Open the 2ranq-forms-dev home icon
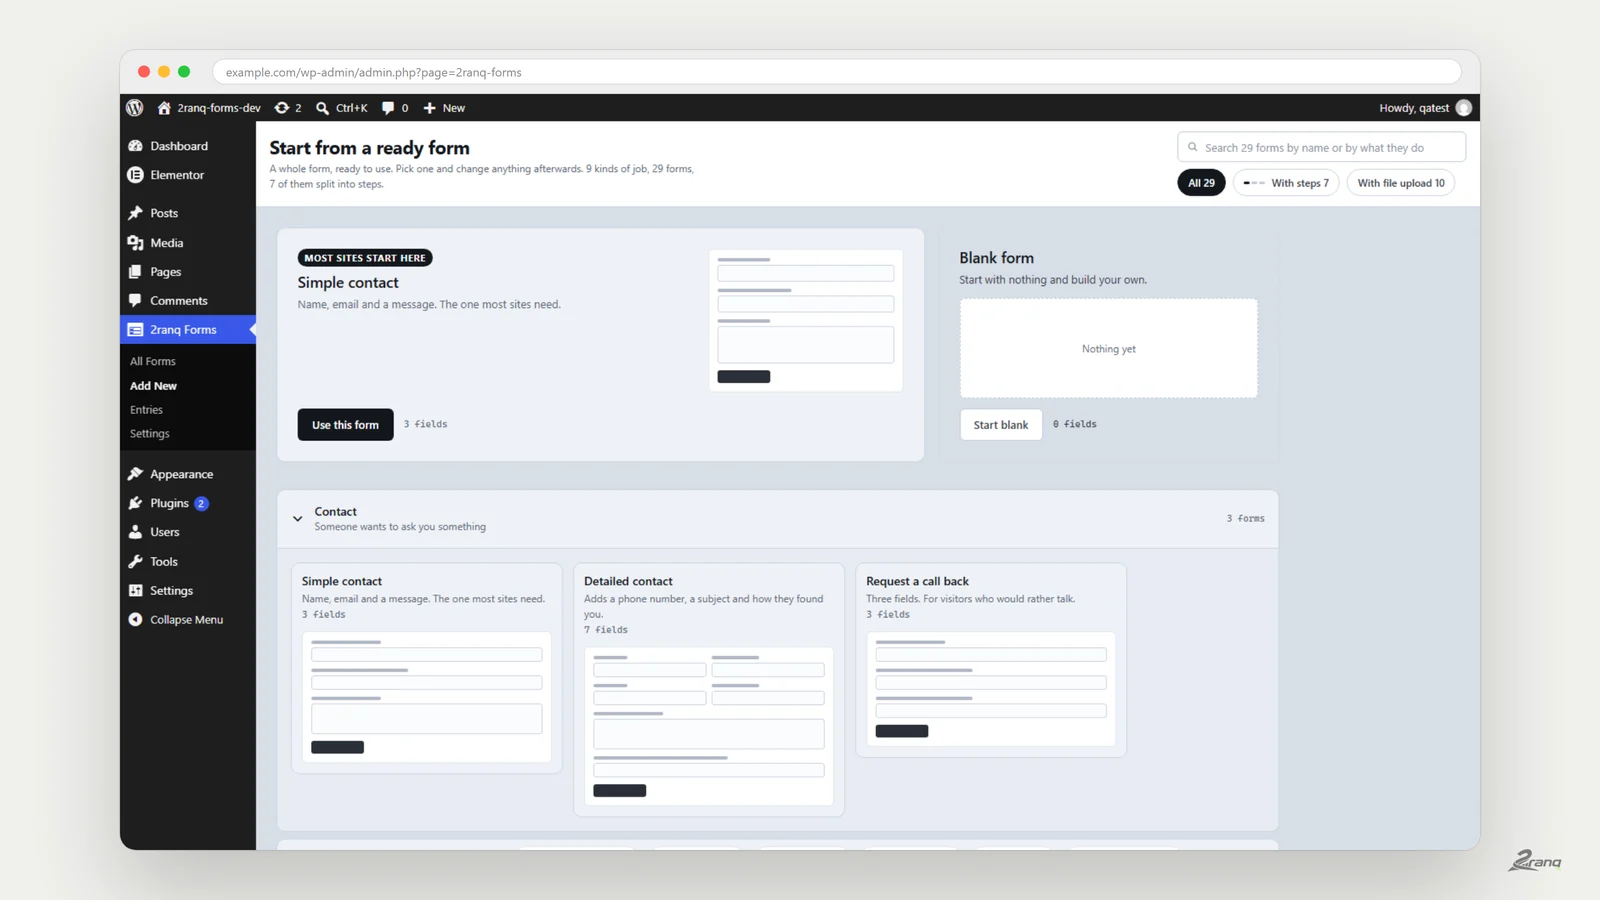Image resolution: width=1600 pixels, height=900 pixels. pyautogui.click(x=164, y=108)
